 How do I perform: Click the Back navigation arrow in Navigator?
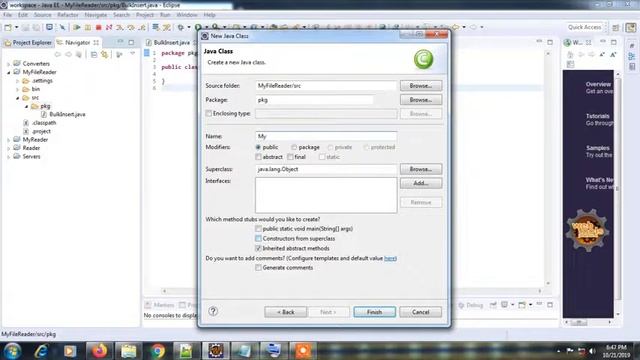tap(58, 54)
